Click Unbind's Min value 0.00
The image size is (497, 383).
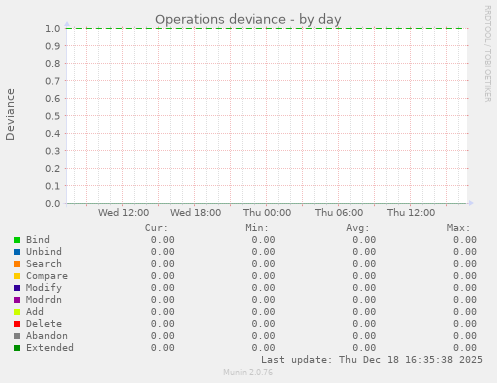263,252
